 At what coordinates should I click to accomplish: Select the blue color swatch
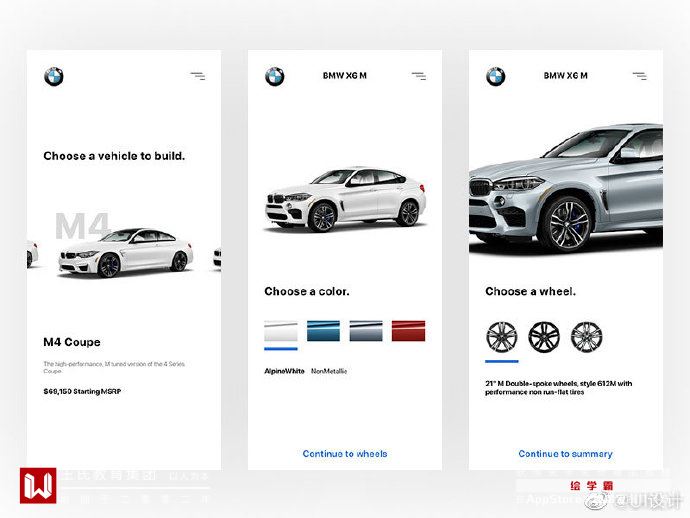point(323,331)
